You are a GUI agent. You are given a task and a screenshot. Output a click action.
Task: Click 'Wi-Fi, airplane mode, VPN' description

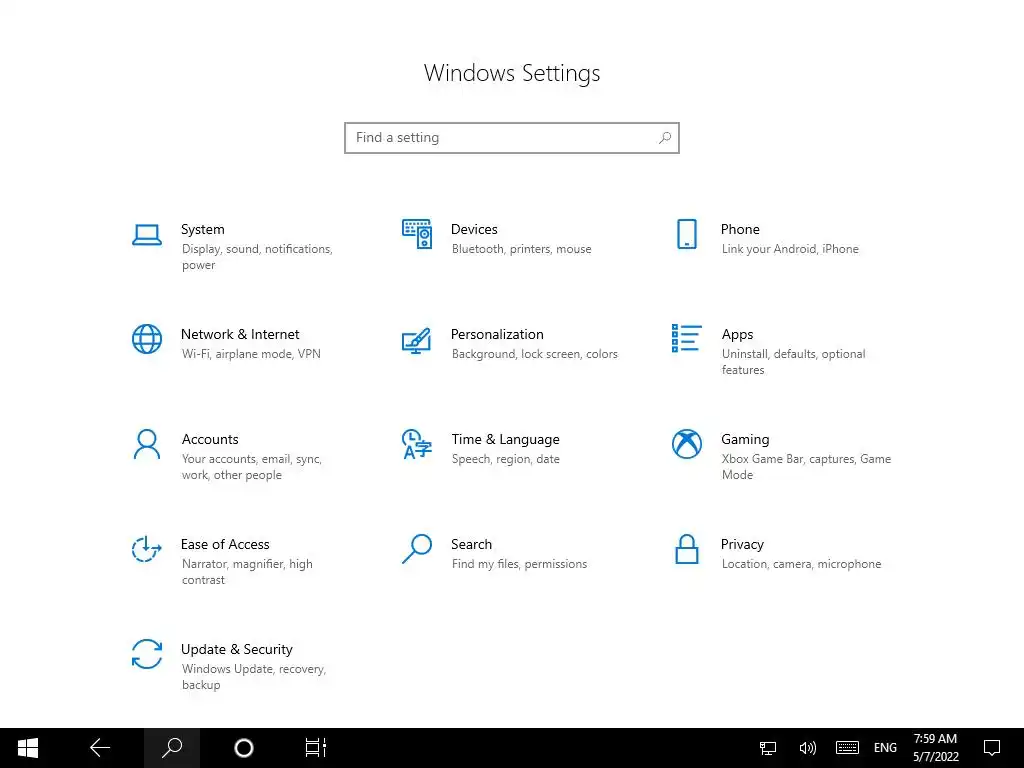(x=251, y=354)
